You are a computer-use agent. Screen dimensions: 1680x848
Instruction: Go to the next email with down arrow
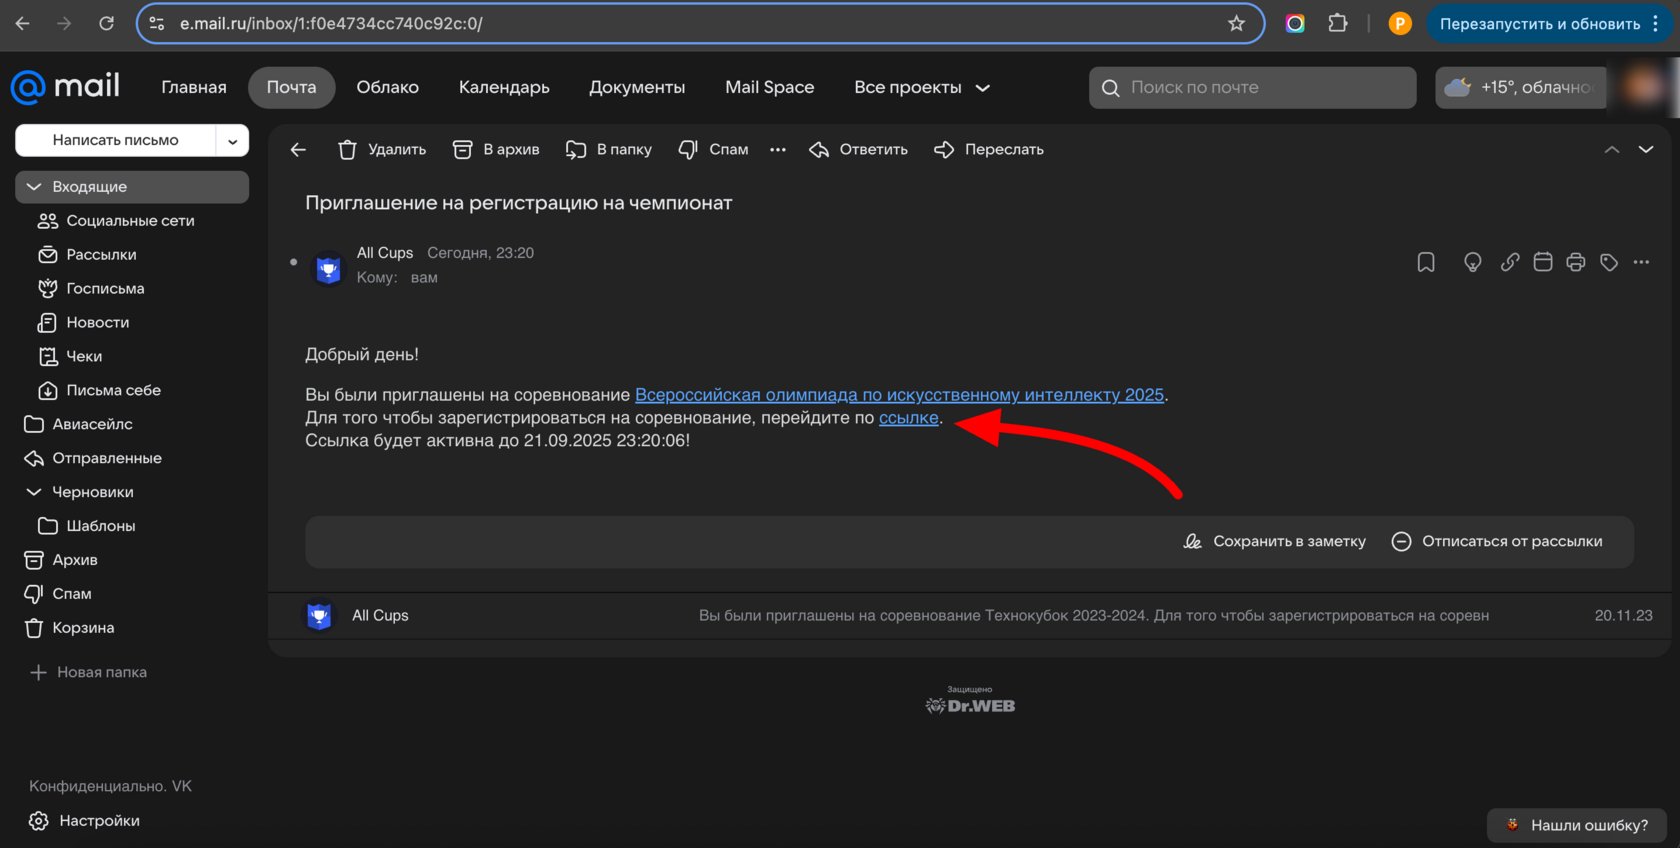coord(1646,149)
